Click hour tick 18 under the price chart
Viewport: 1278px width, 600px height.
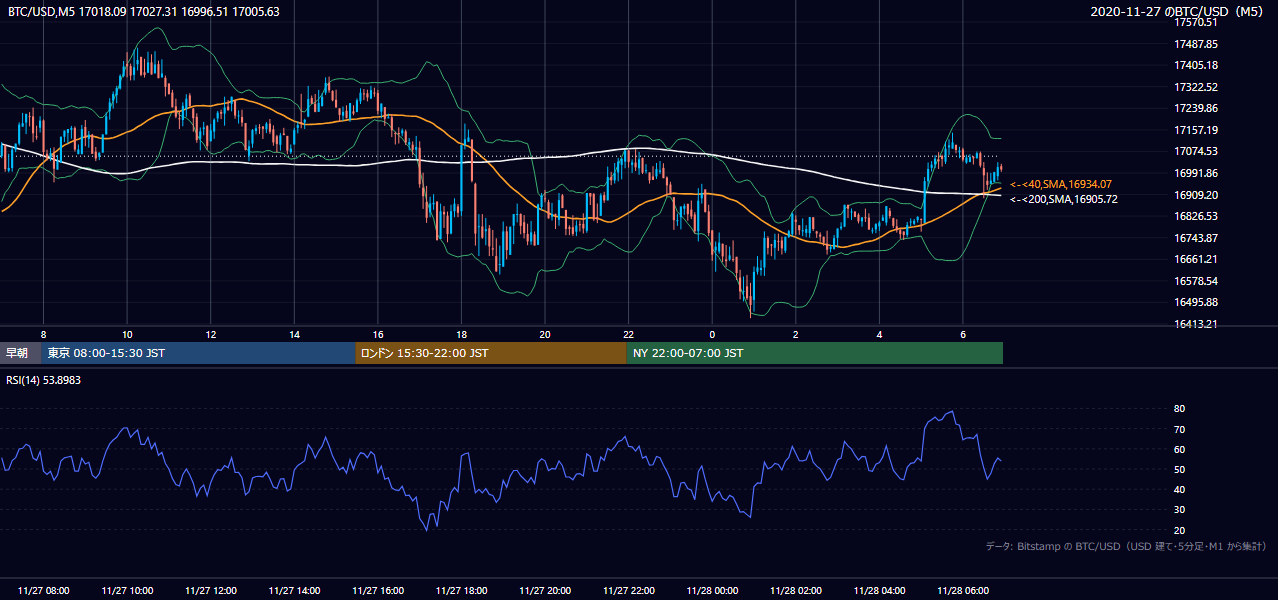point(461,334)
